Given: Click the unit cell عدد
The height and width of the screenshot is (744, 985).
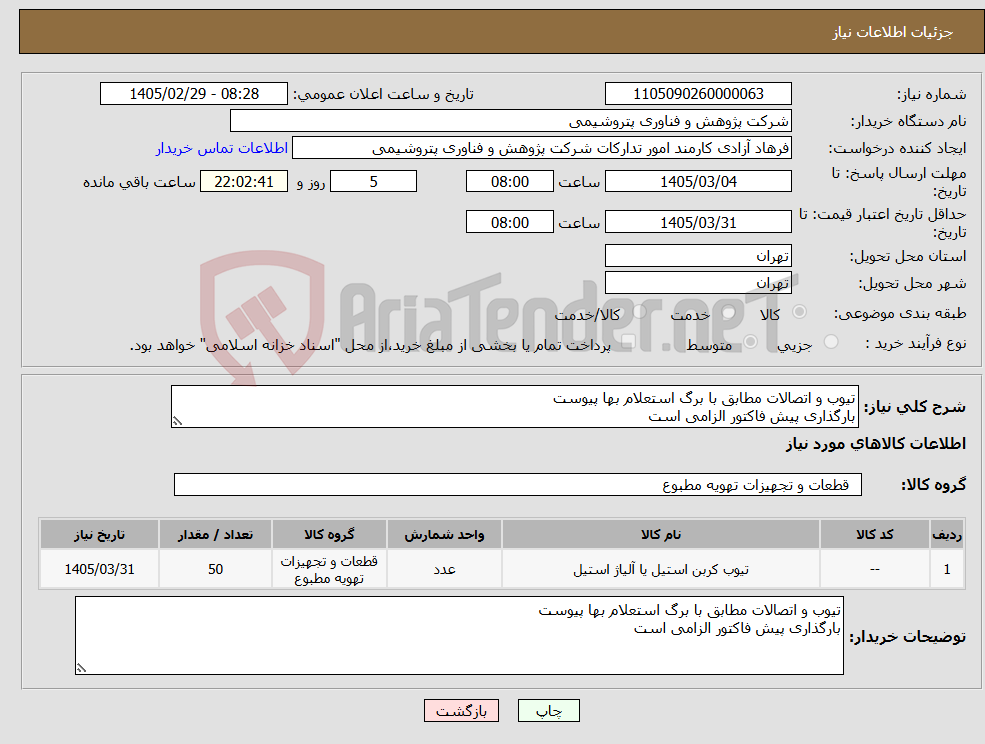Looking at the screenshot, I should pyautogui.click(x=444, y=569).
